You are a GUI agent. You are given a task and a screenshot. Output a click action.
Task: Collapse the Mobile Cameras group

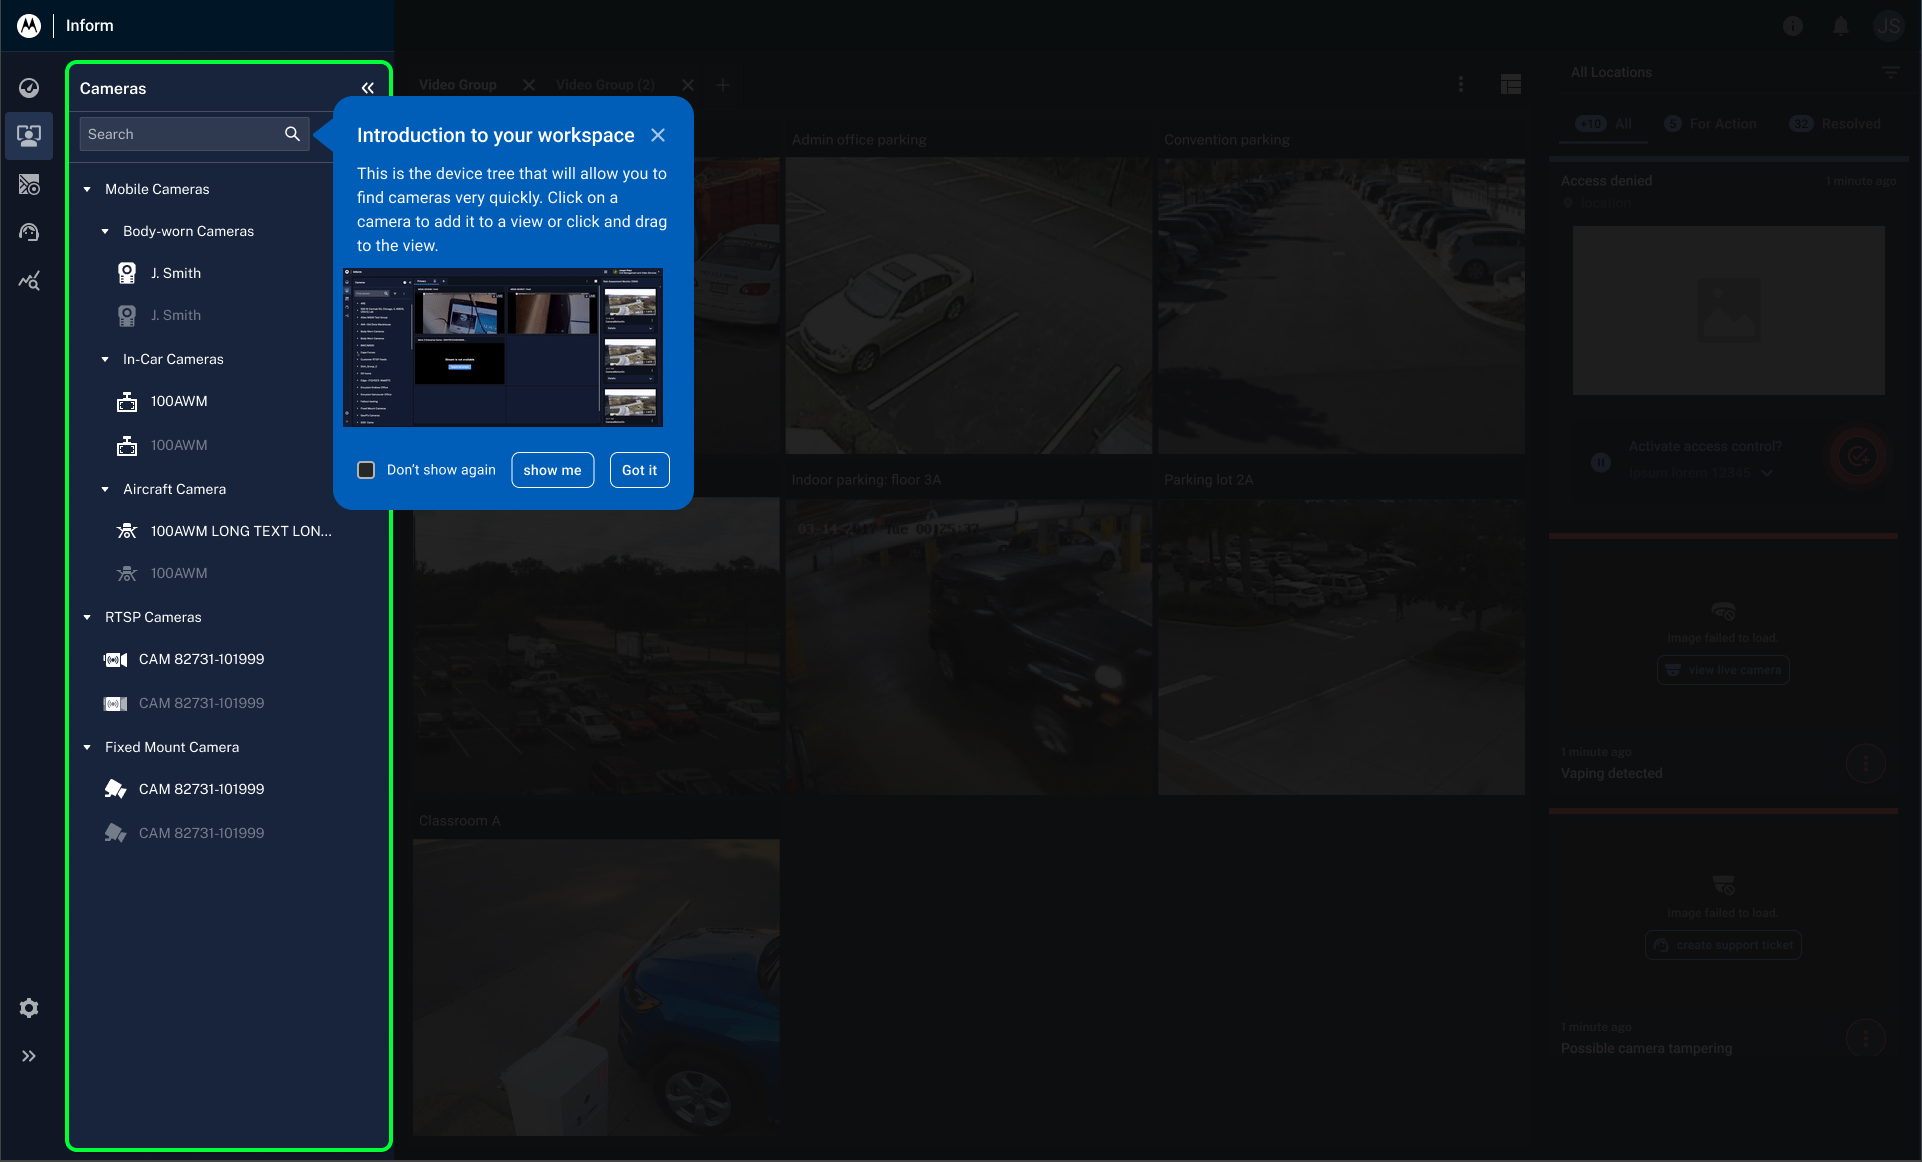[87, 189]
